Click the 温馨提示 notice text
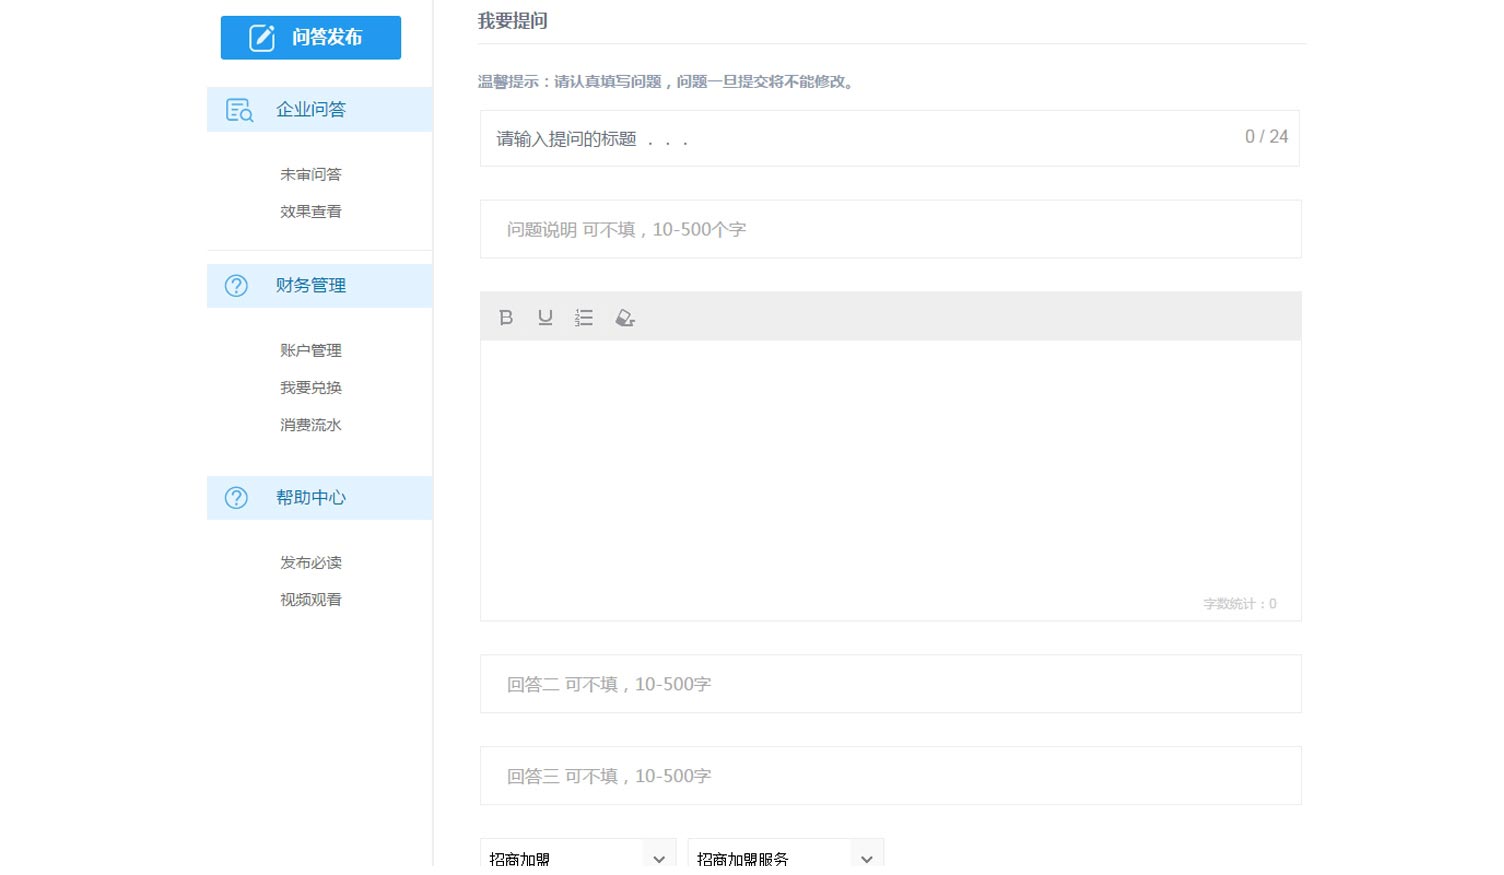 pyautogui.click(x=666, y=82)
